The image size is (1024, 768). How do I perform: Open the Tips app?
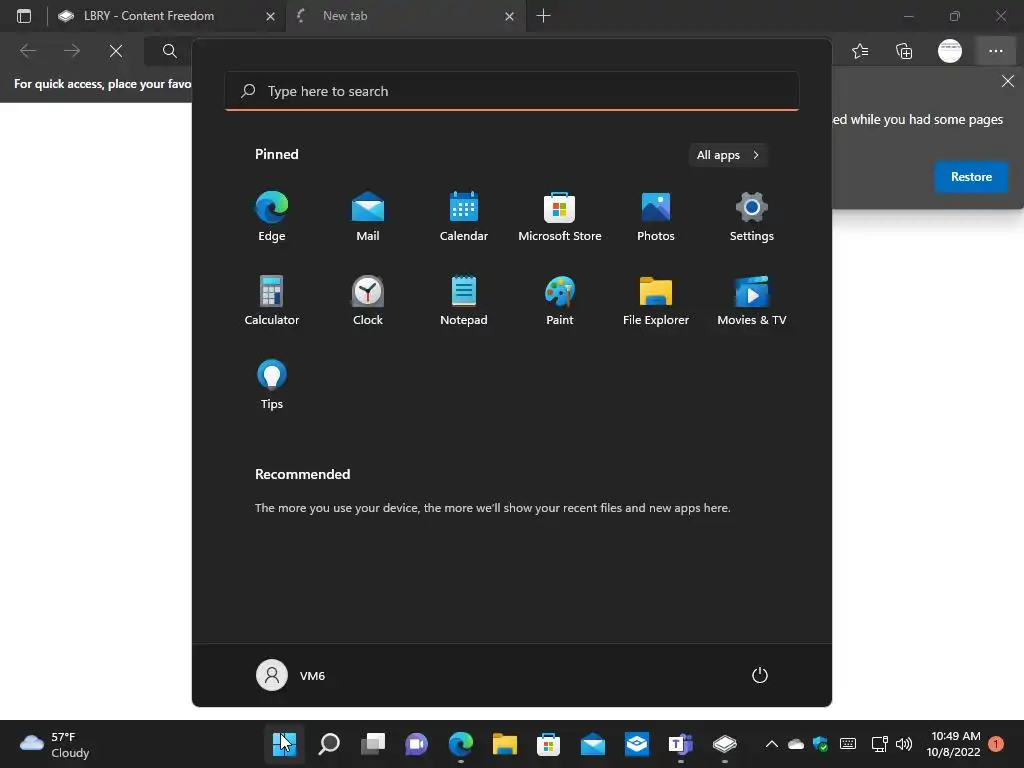(272, 385)
